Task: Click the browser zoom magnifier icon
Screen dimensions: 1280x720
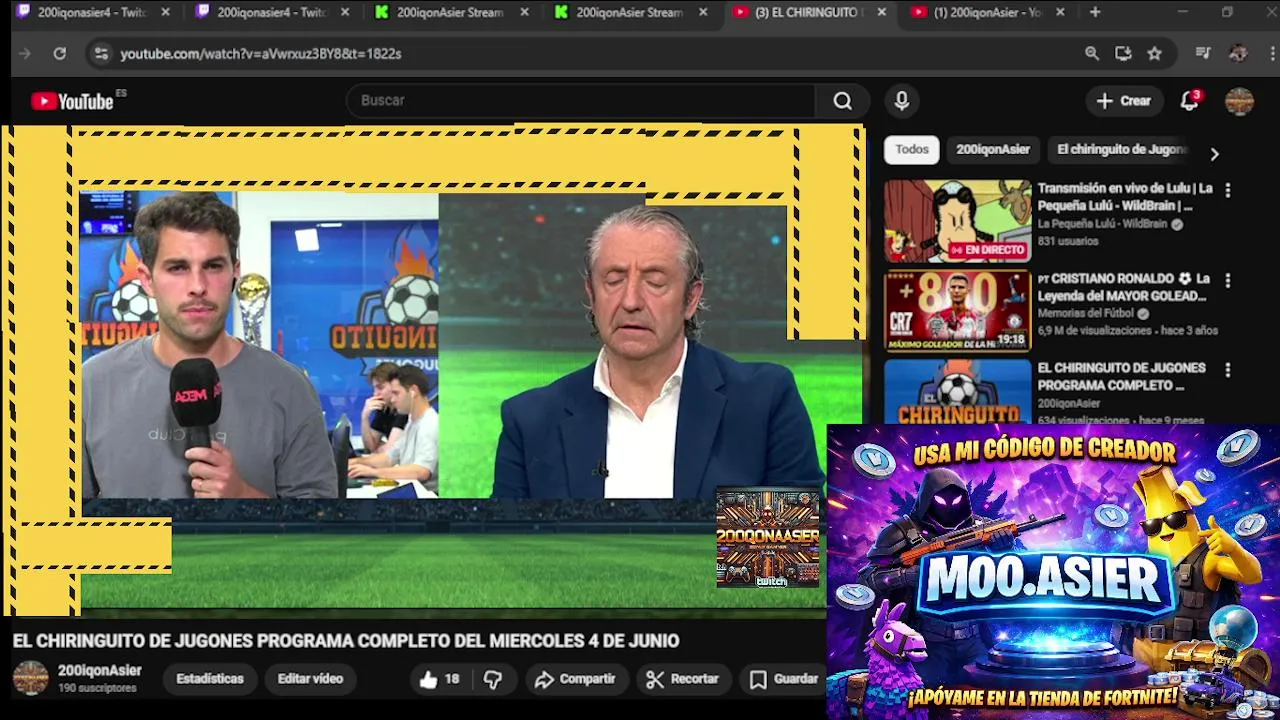Action: pyautogui.click(x=1092, y=54)
